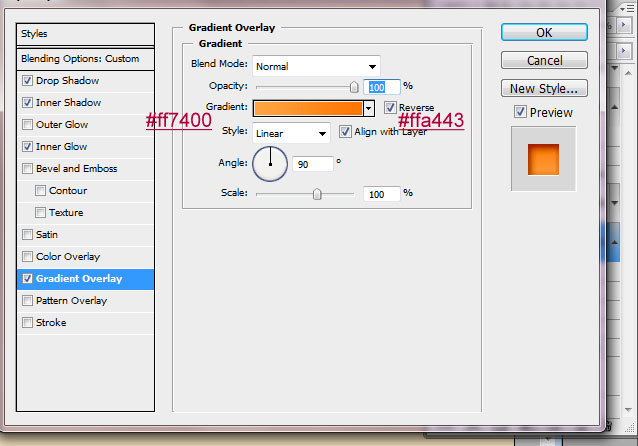Open the Blend Mode dropdown
Viewport: 638px width, 446px height.
pyautogui.click(x=316, y=66)
